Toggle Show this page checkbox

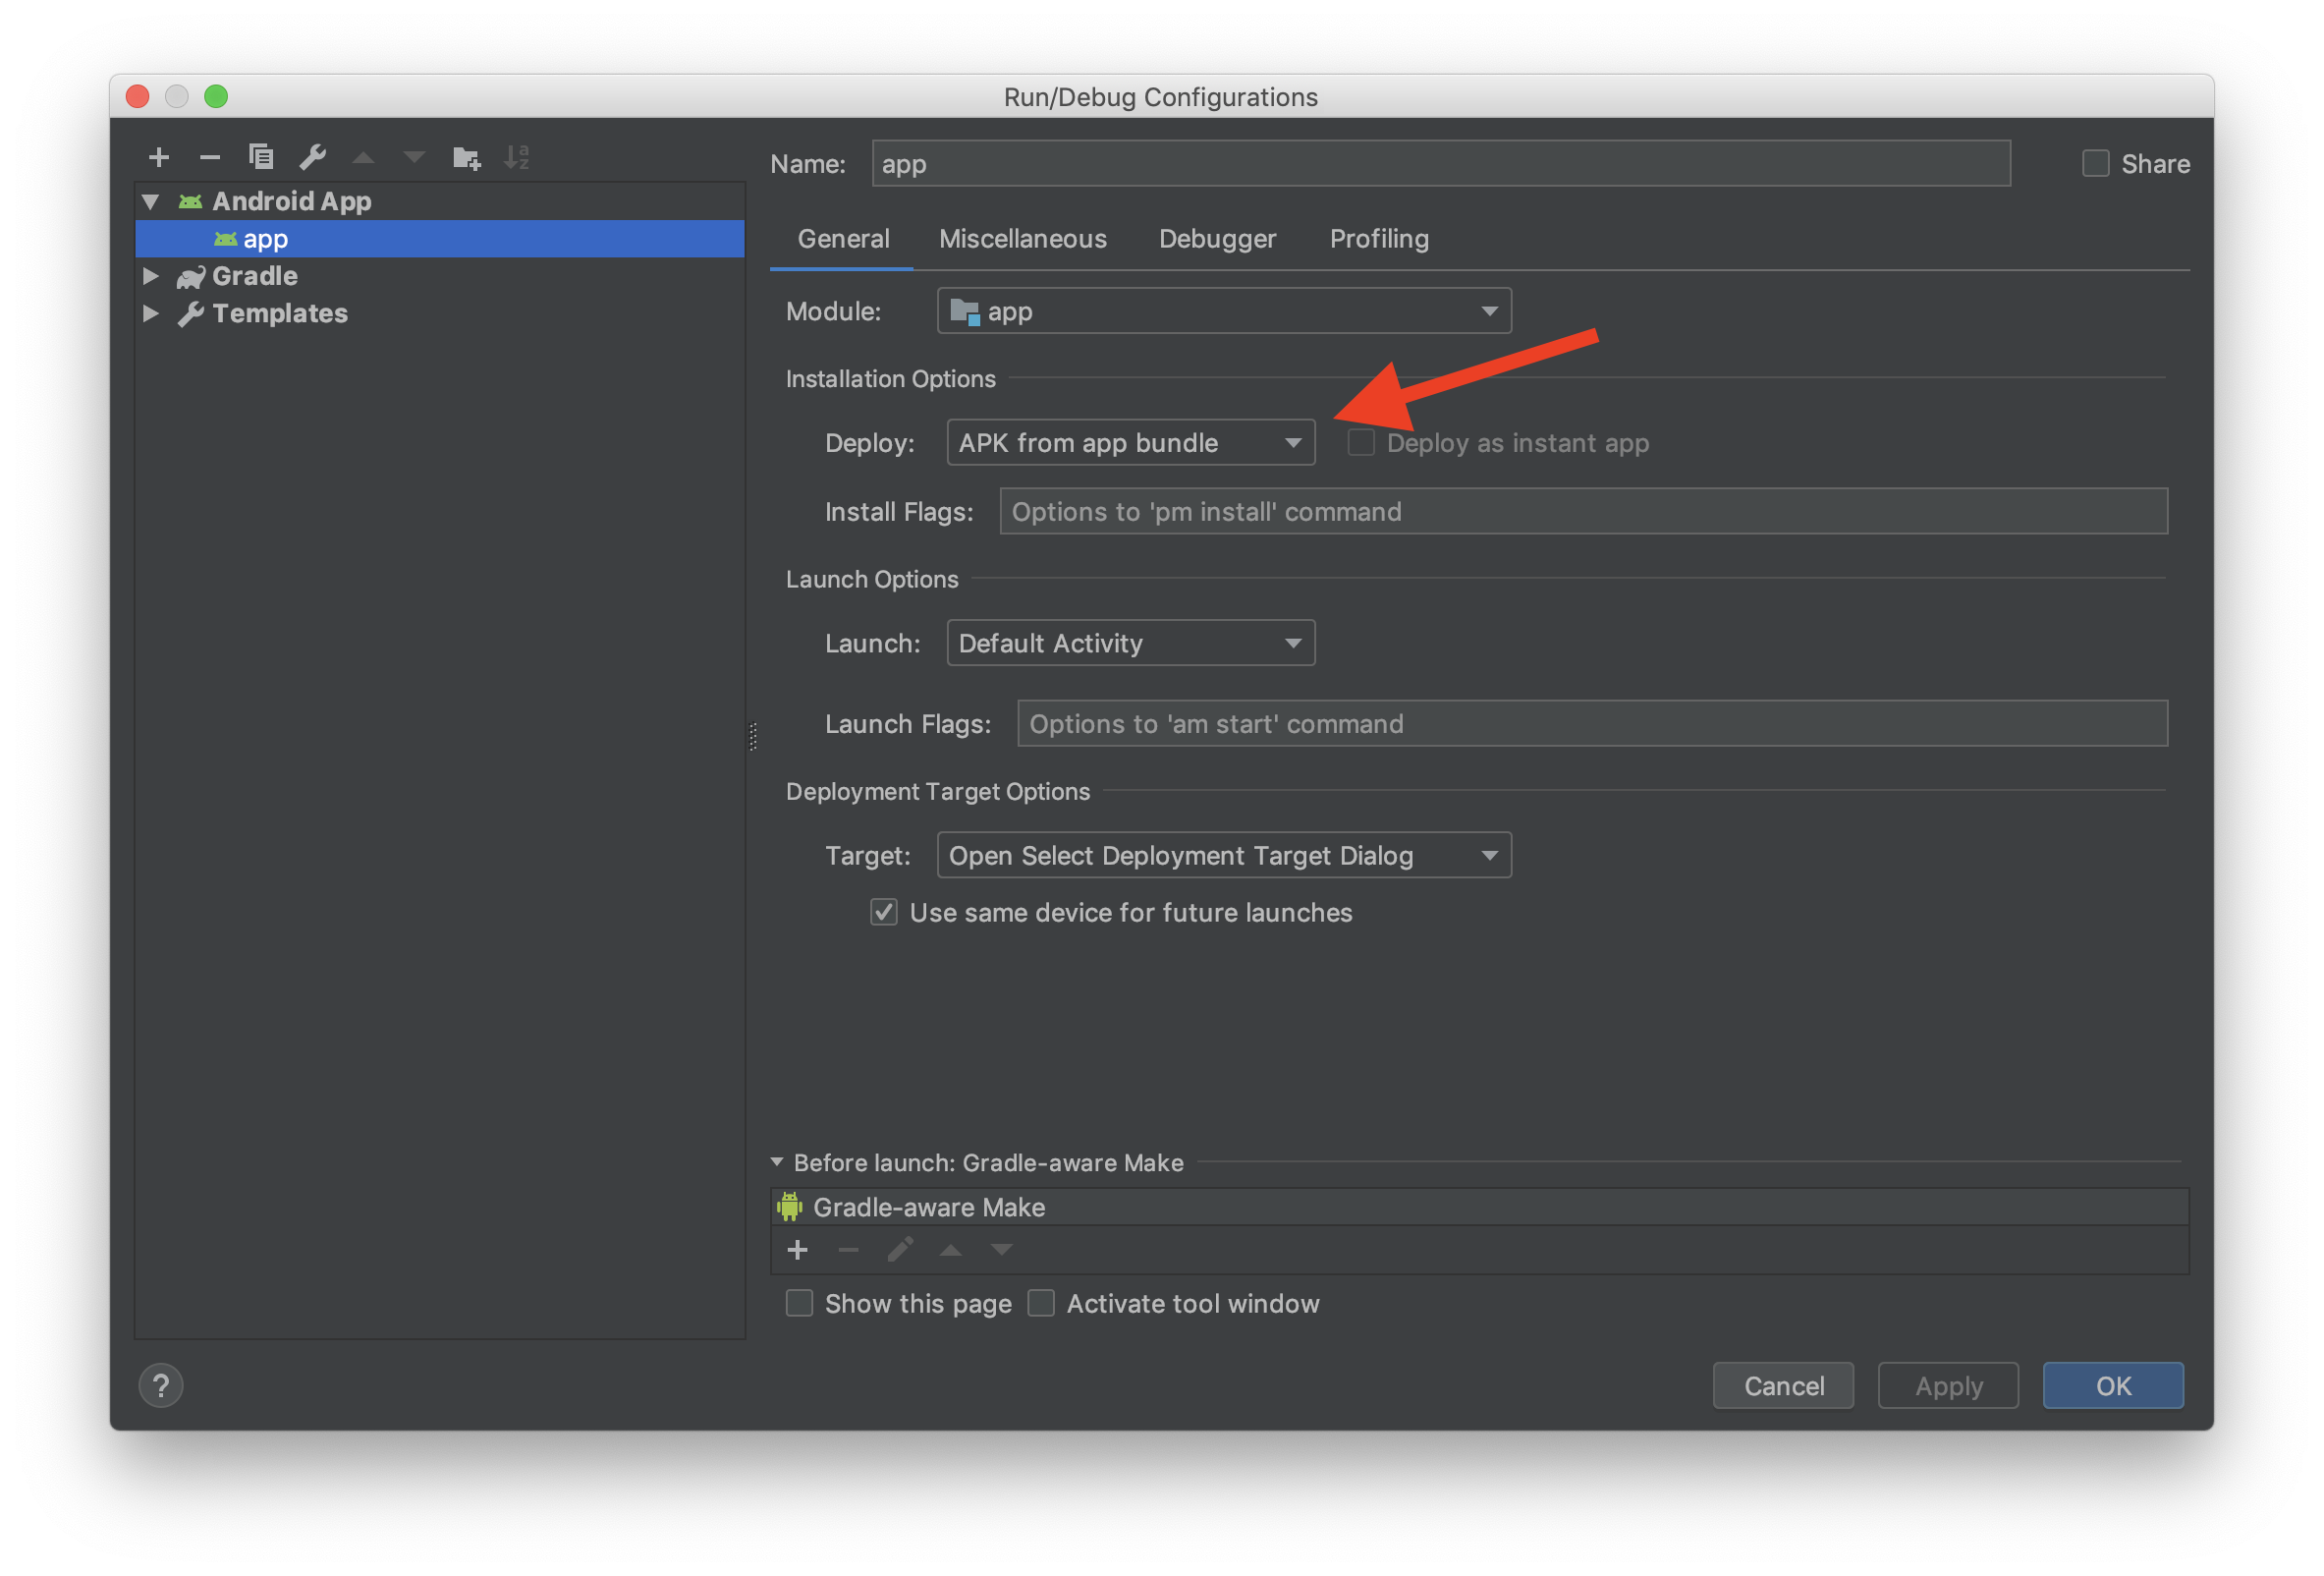tap(799, 1304)
